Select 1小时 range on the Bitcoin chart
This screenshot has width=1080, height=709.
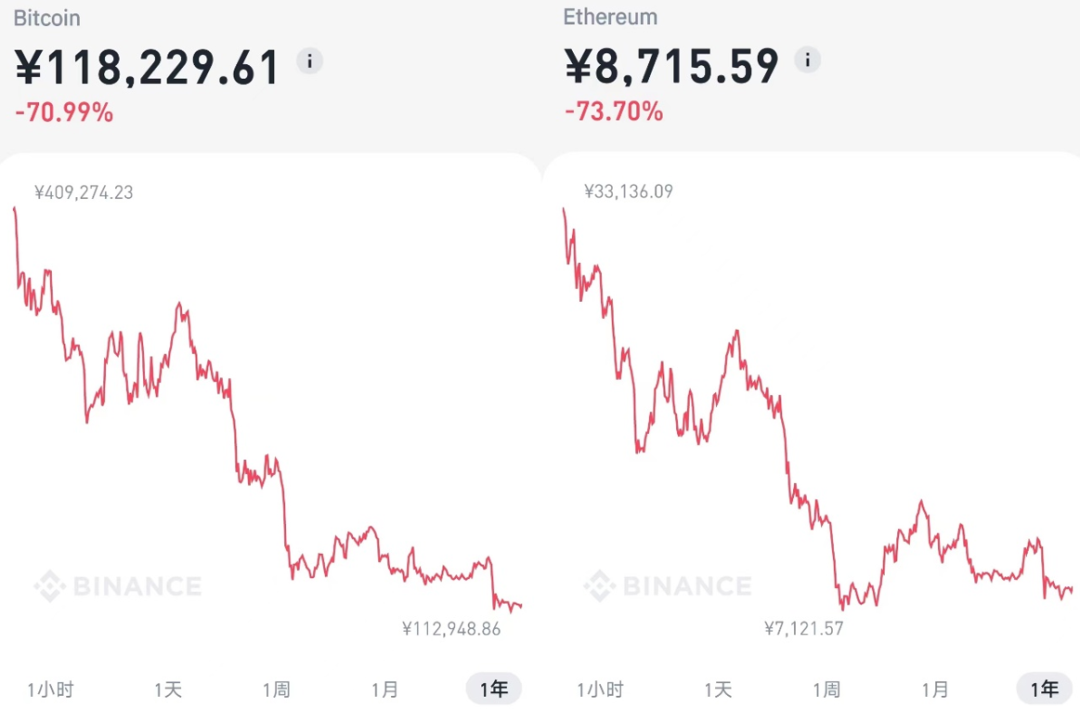pos(50,689)
